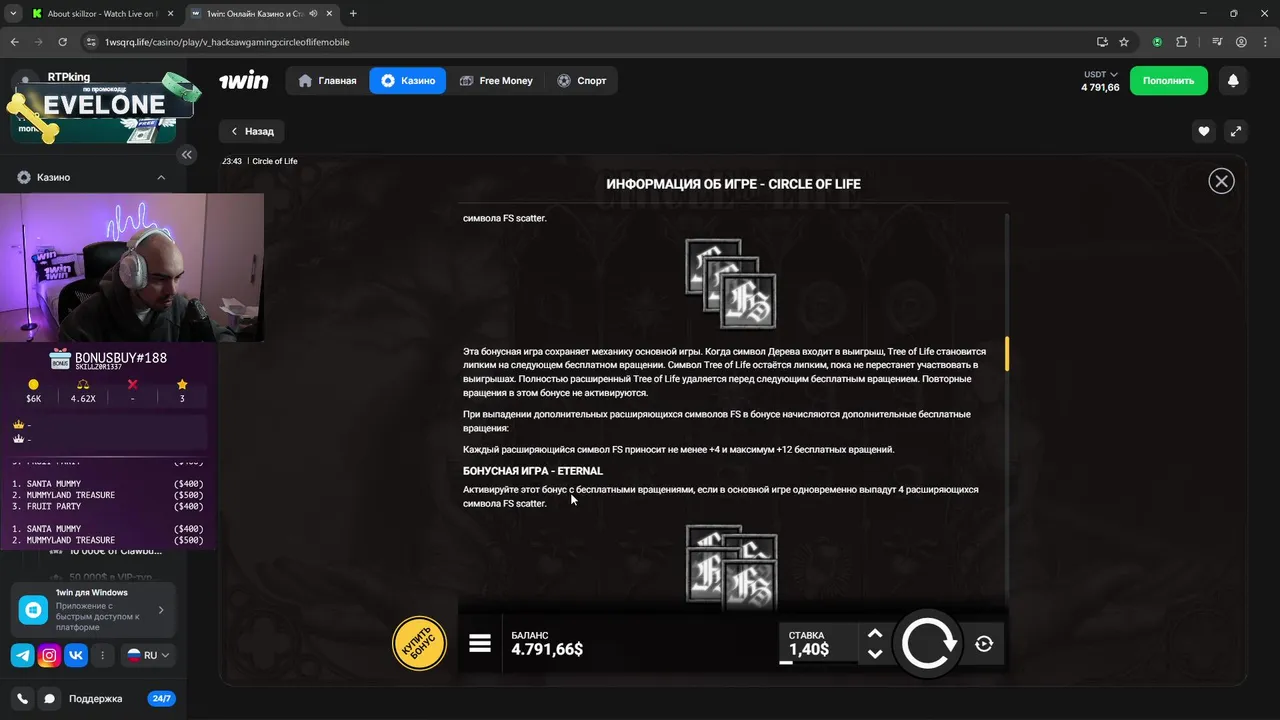The height and width of the screenshot is (720, 1280).
Task: Open 1win для Windows app banner
Action: point(93,610)
